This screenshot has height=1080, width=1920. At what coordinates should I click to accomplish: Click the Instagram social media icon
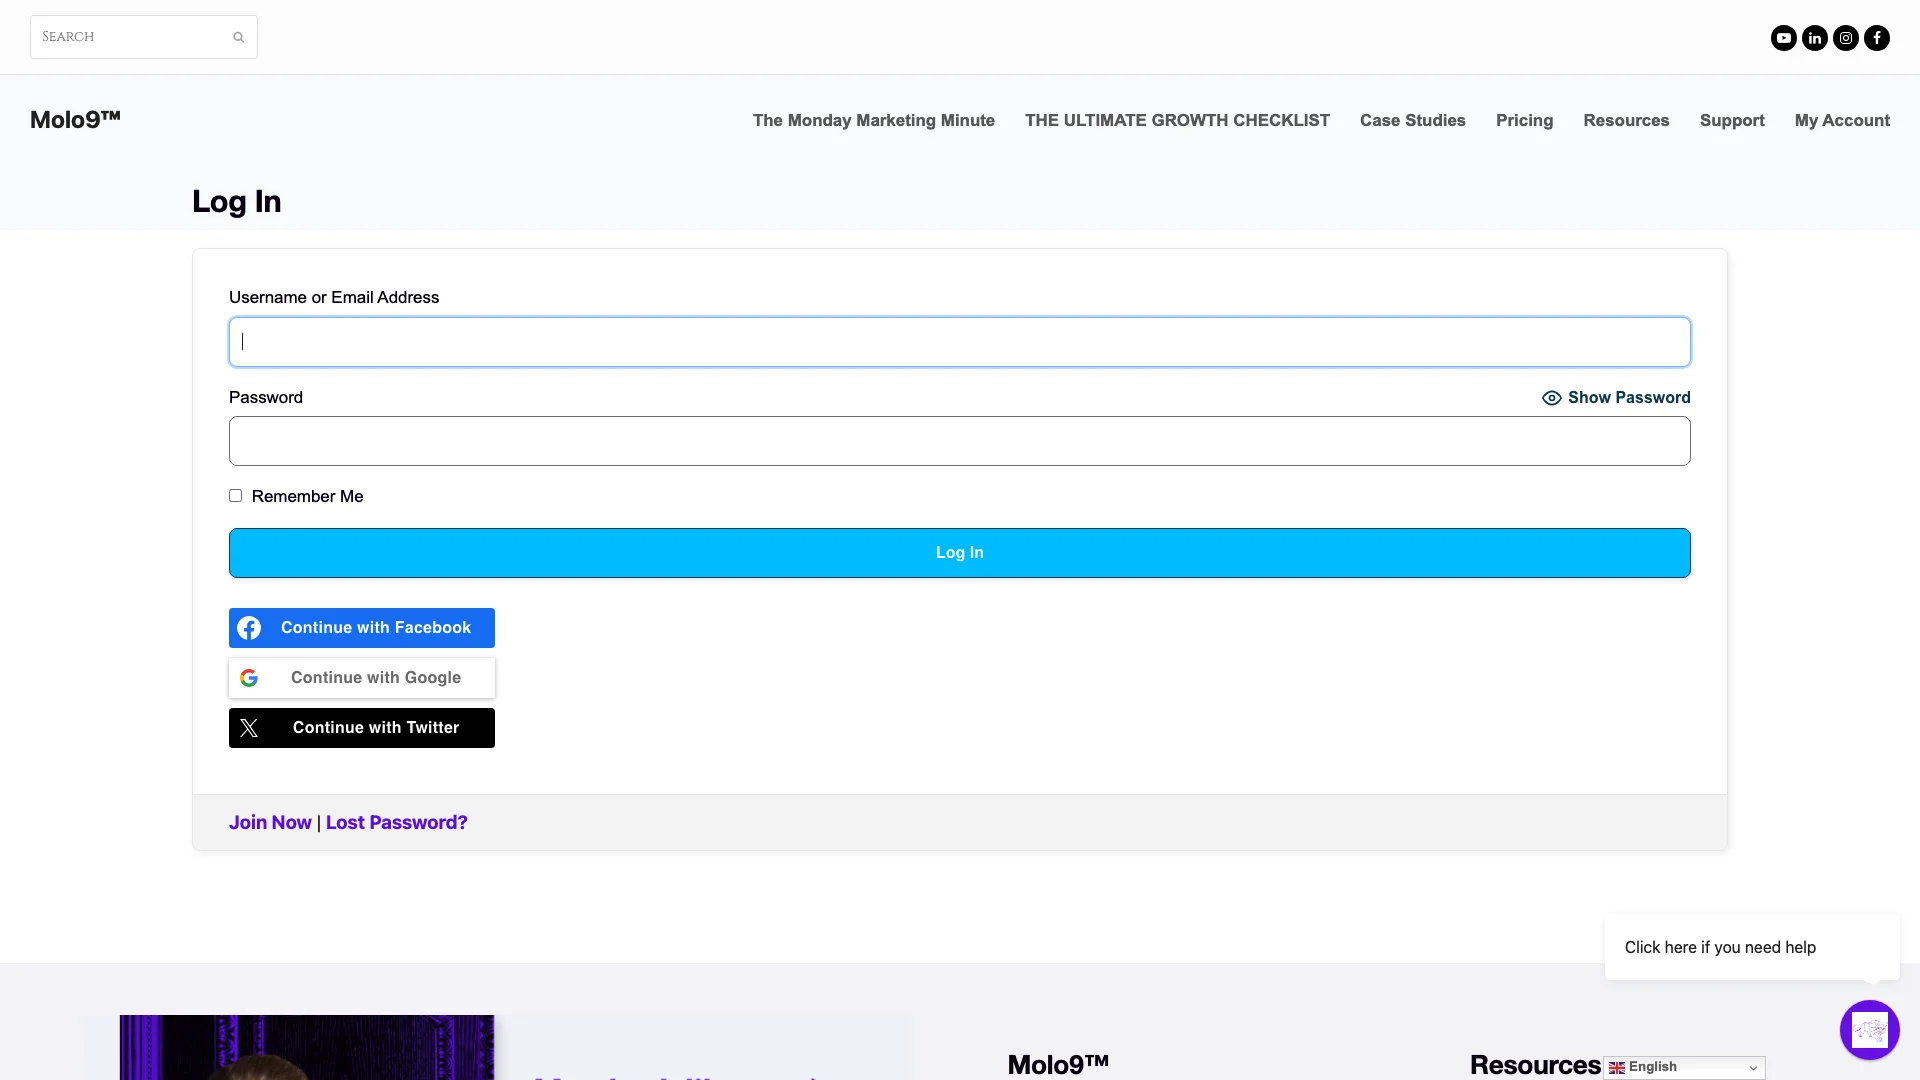pyautogui.click(x=1845, y=37)
